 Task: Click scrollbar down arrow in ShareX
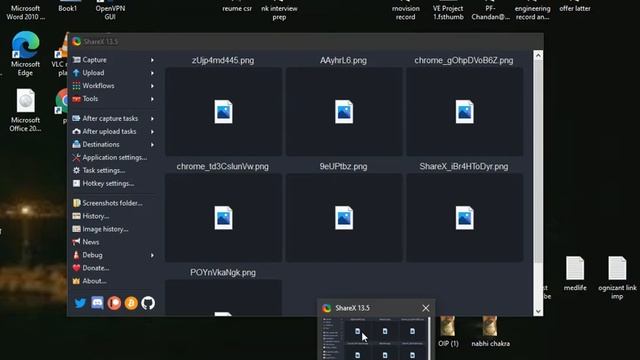[x=538, y=311]
